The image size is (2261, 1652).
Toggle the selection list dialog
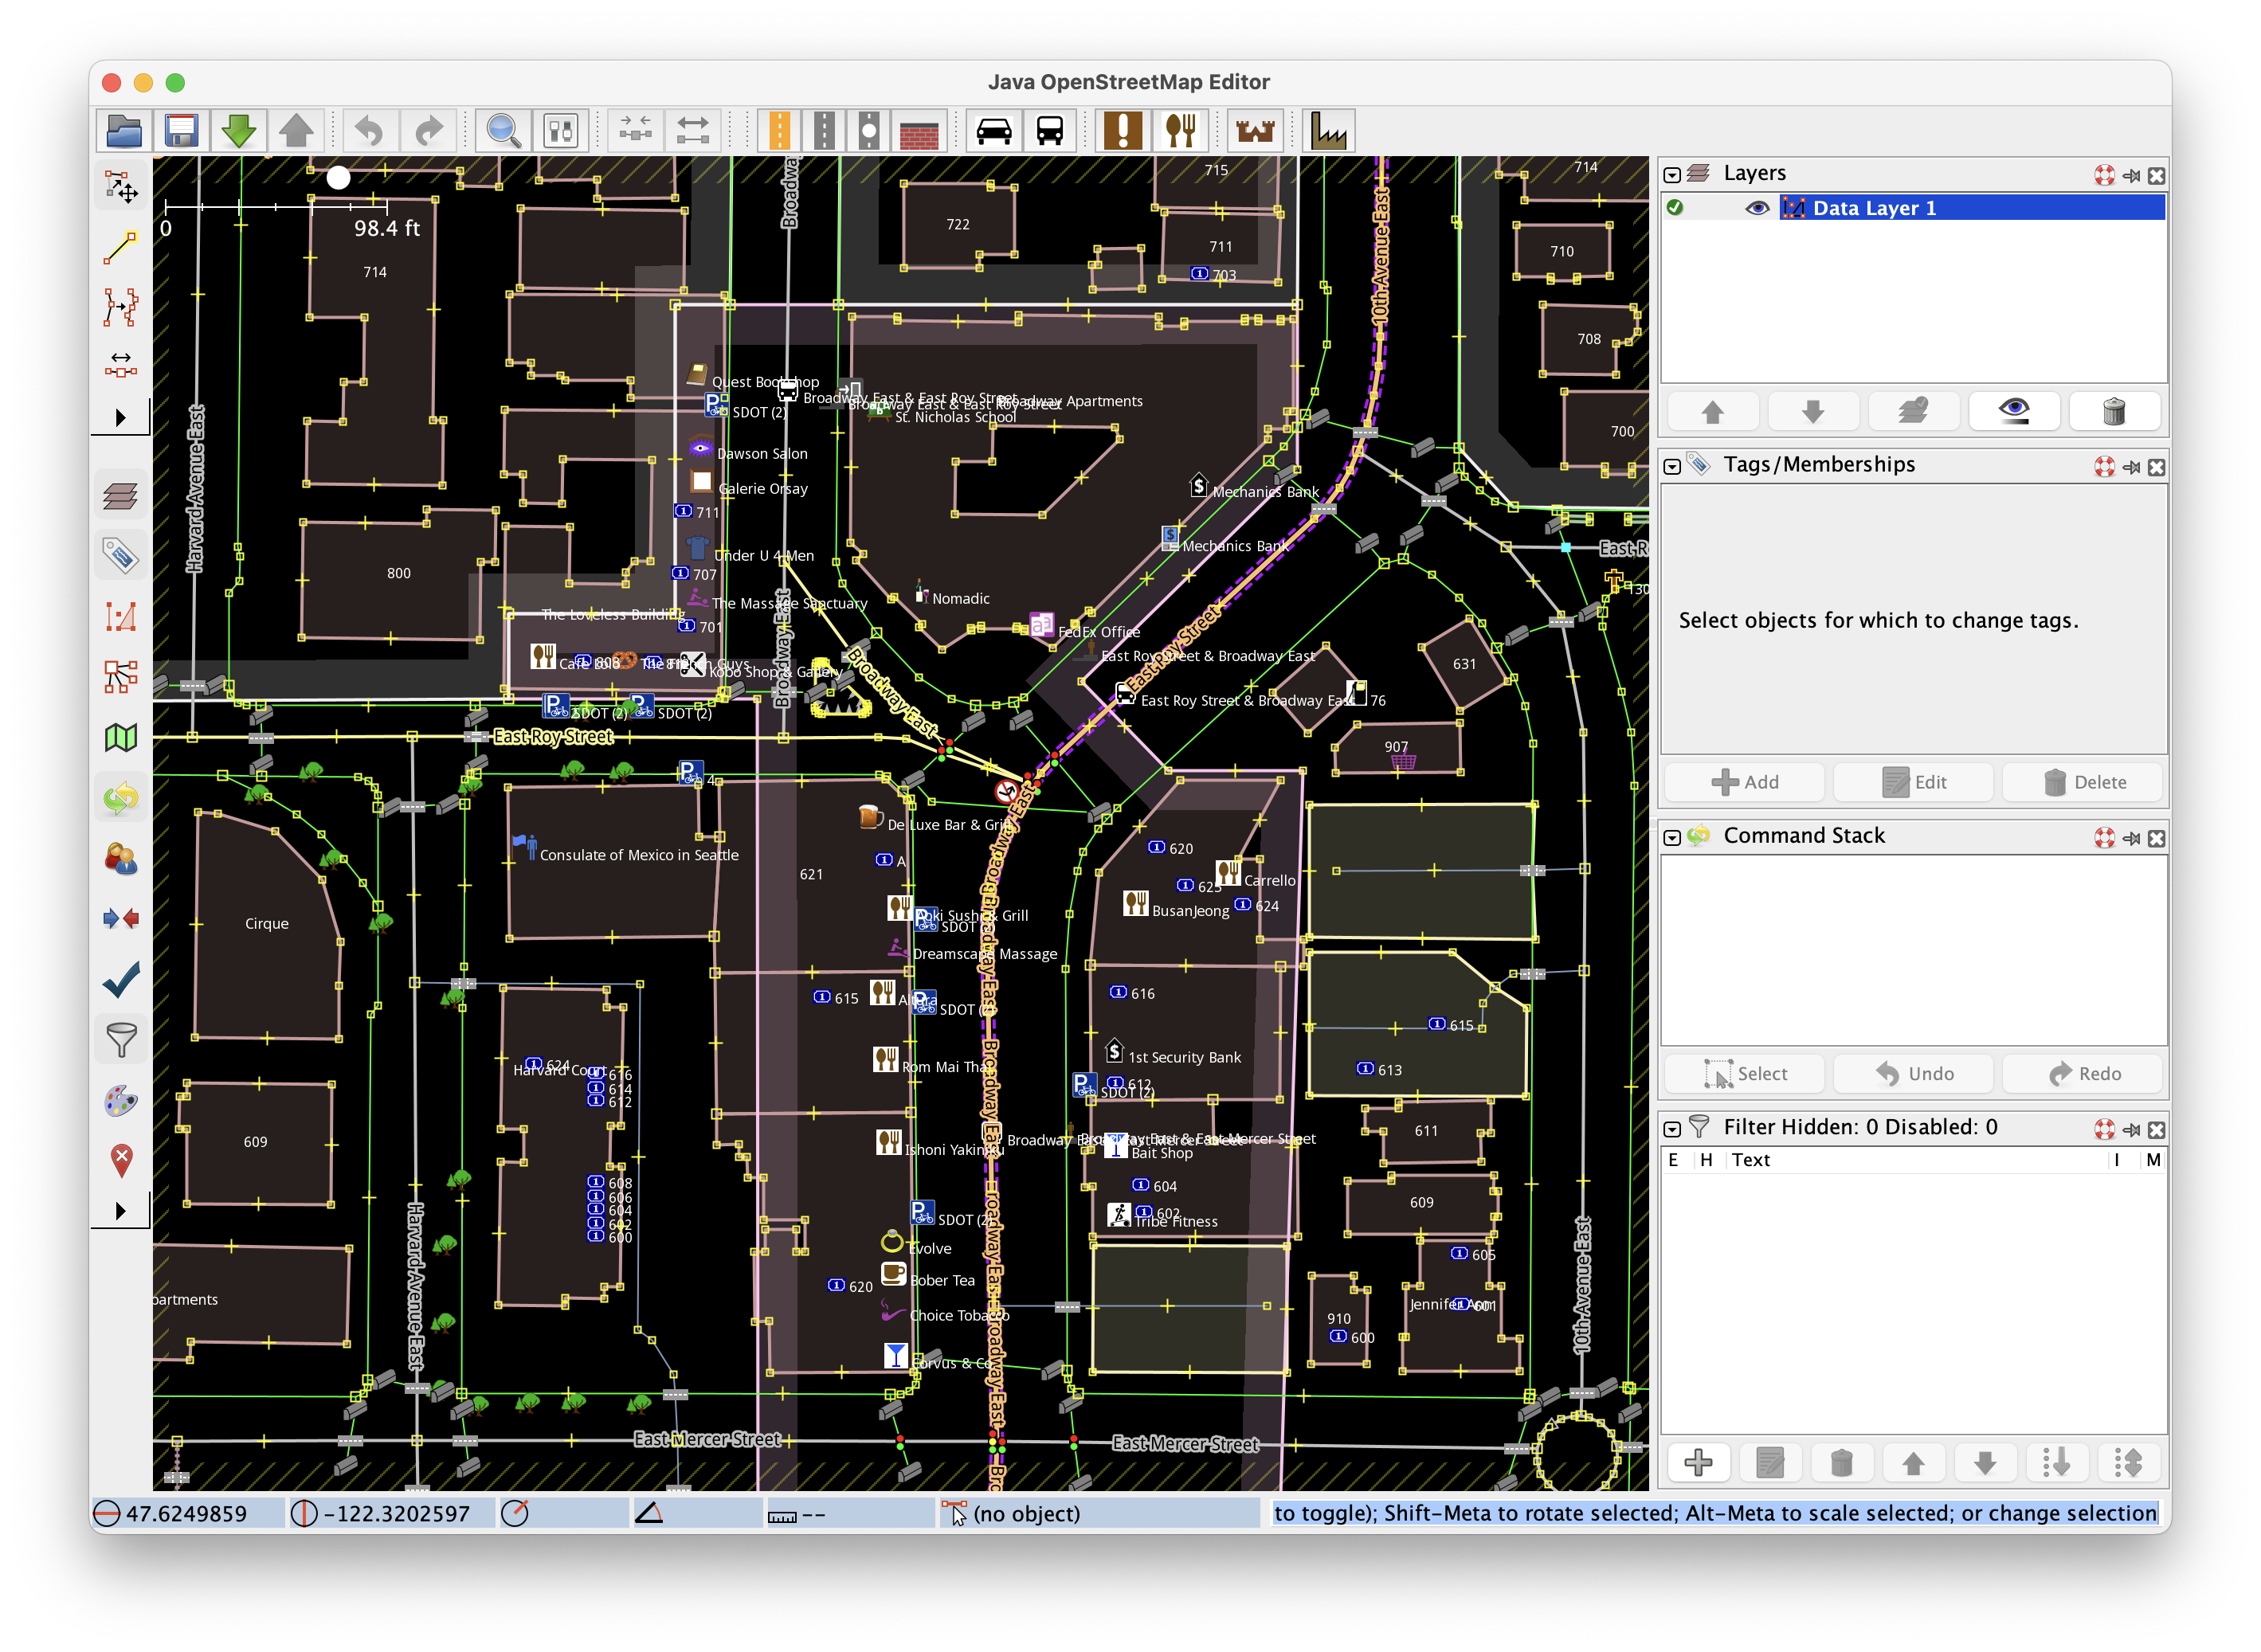(121, 617)
